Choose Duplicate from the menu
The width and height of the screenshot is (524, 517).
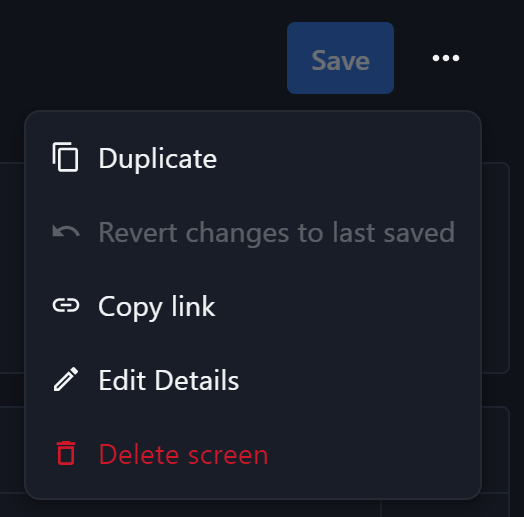[x=253, y=158]
